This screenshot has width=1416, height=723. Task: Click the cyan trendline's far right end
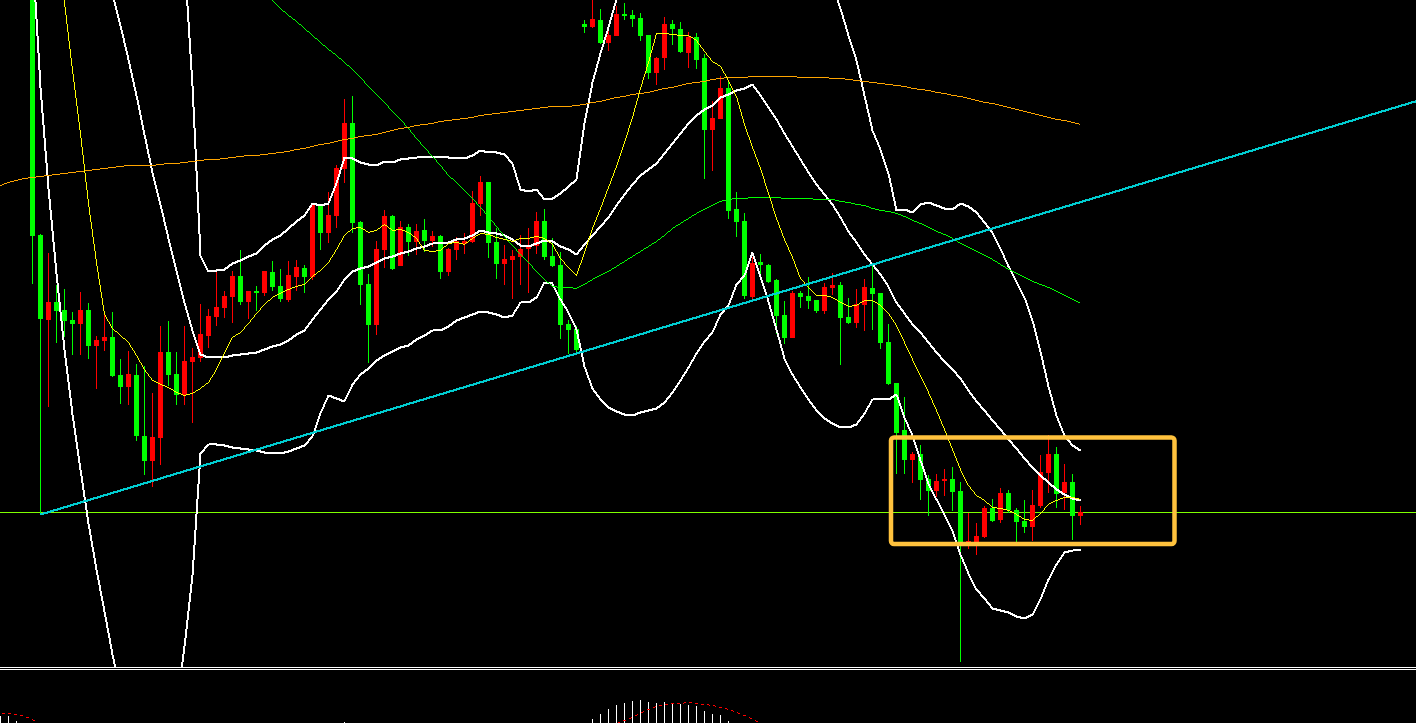point(1412,102)
